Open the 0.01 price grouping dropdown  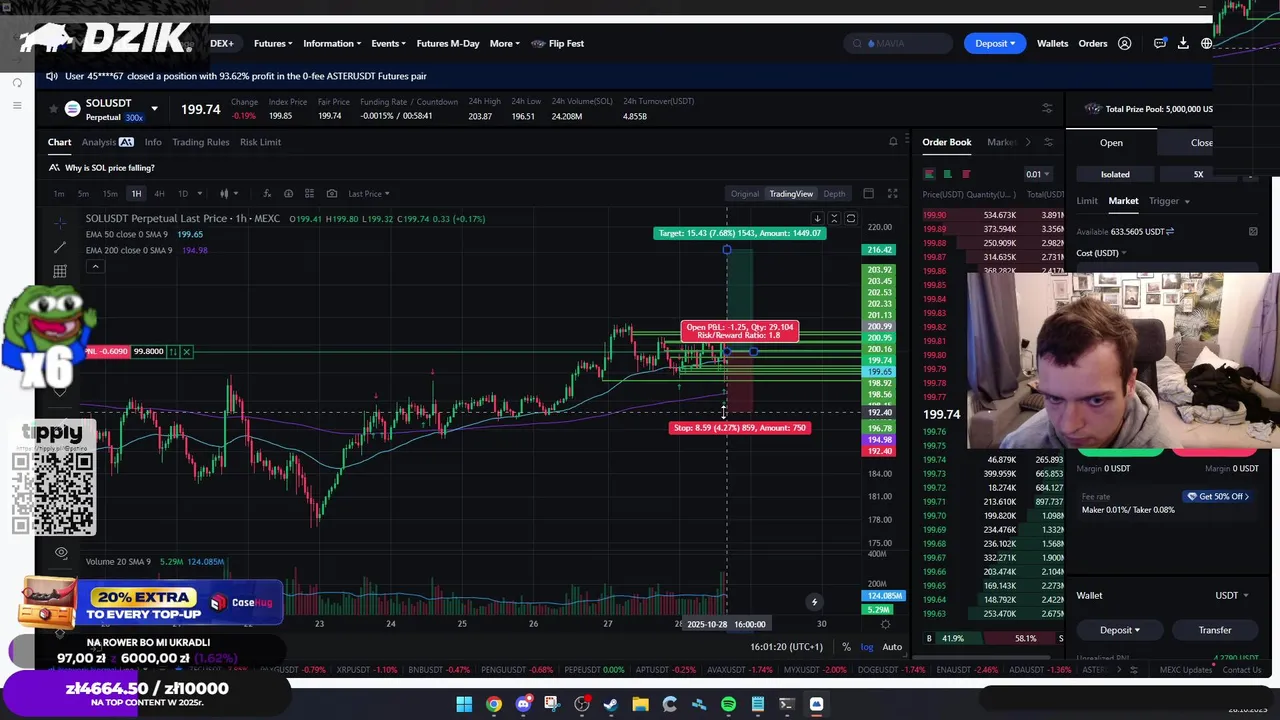tap(1036, 174)
